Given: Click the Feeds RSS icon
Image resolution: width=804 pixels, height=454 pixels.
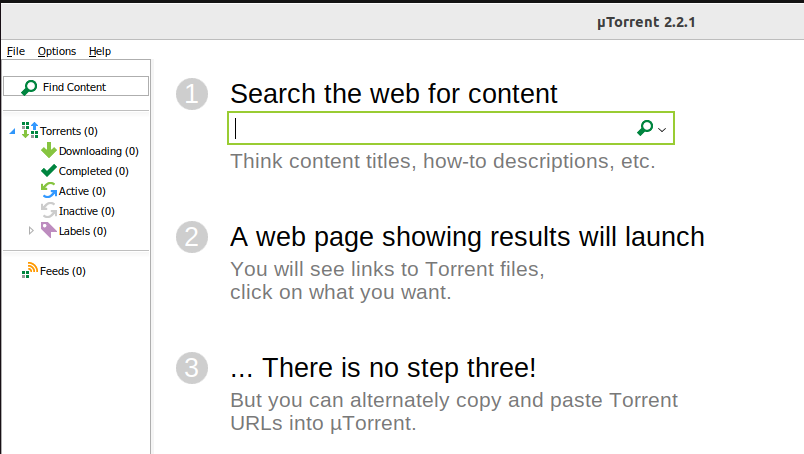Looking at the screenshot, I should (x=30, y=270).
